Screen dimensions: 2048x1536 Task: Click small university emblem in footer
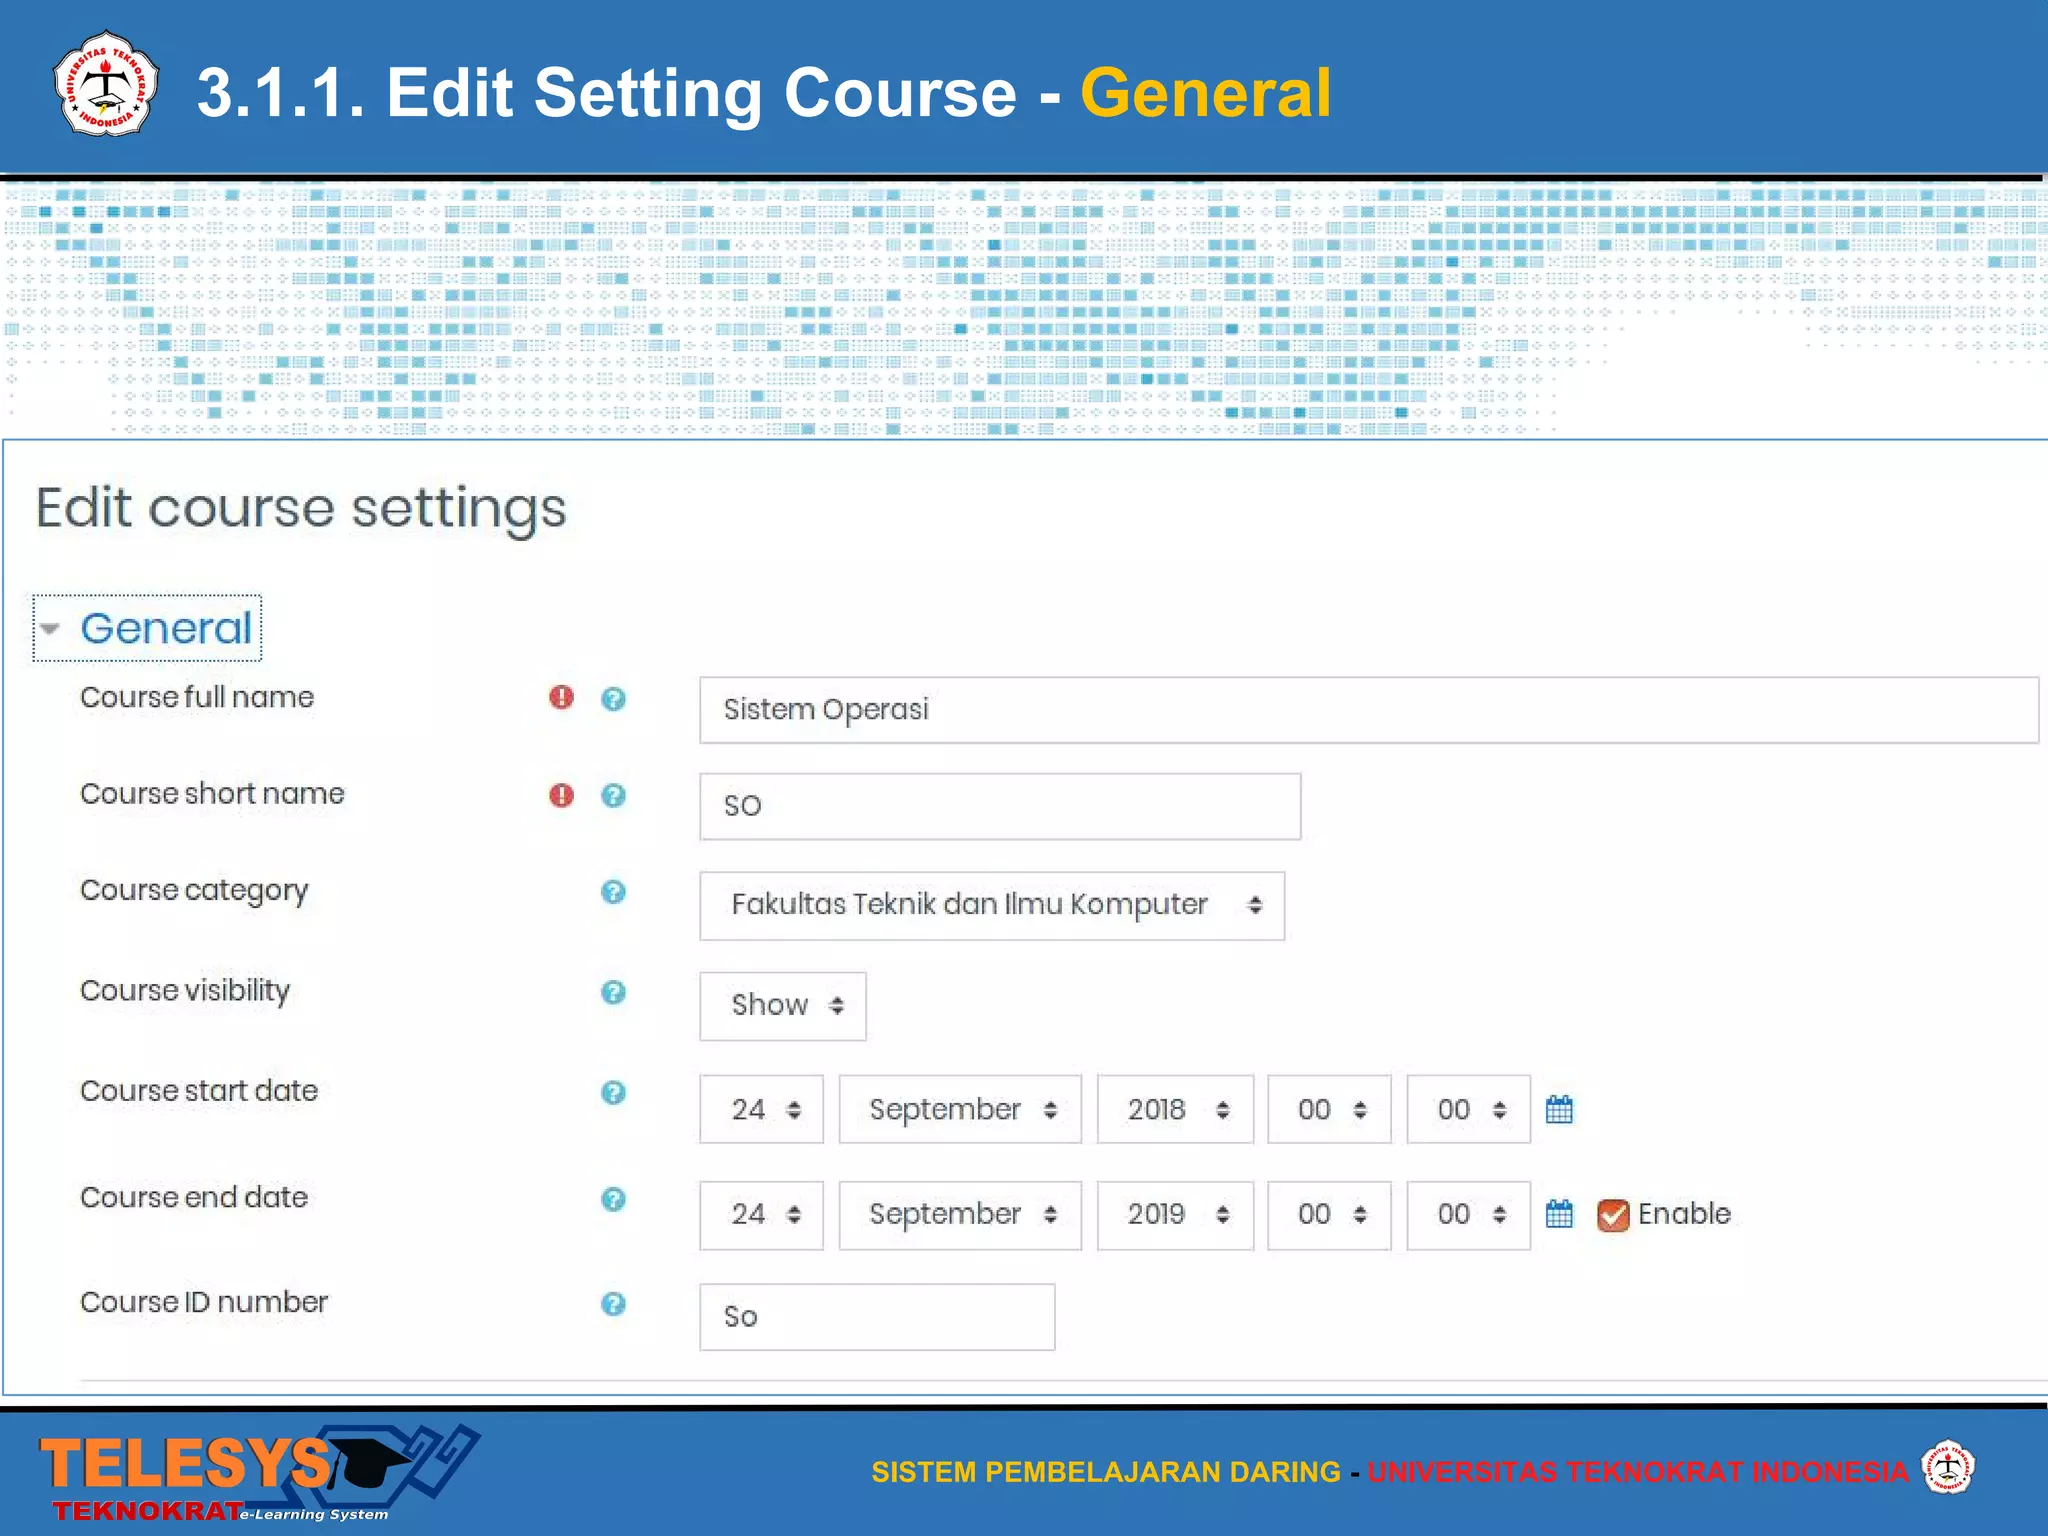click(1948, 1468)
